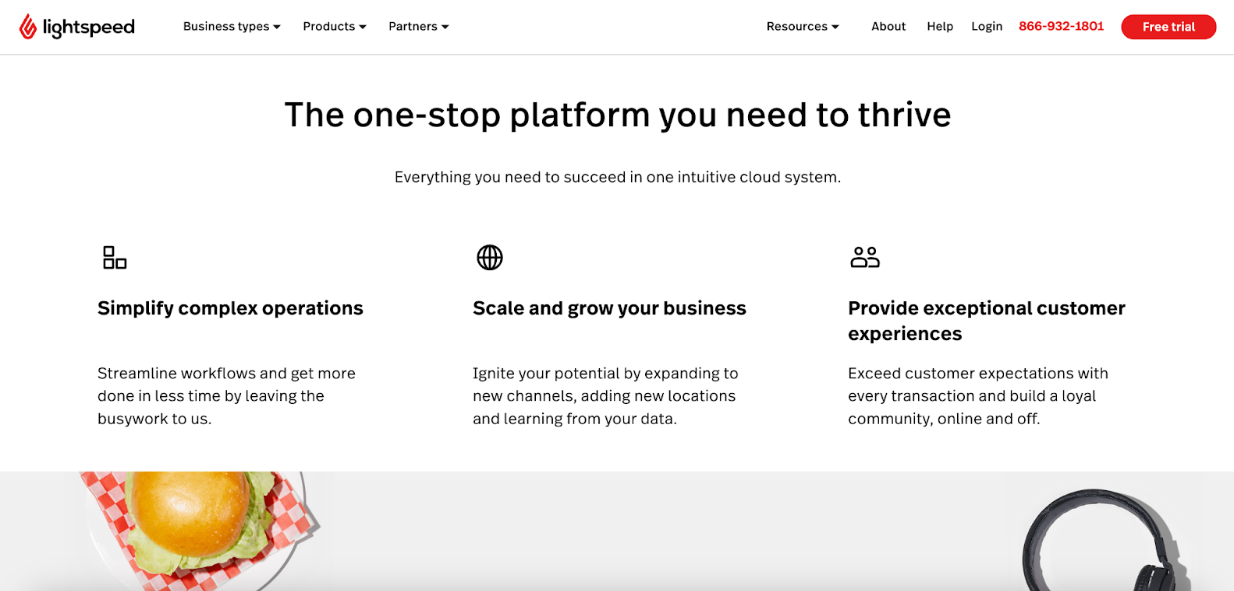
Task: Expand the Business types dropdown
Action: (x=232, y=27)
